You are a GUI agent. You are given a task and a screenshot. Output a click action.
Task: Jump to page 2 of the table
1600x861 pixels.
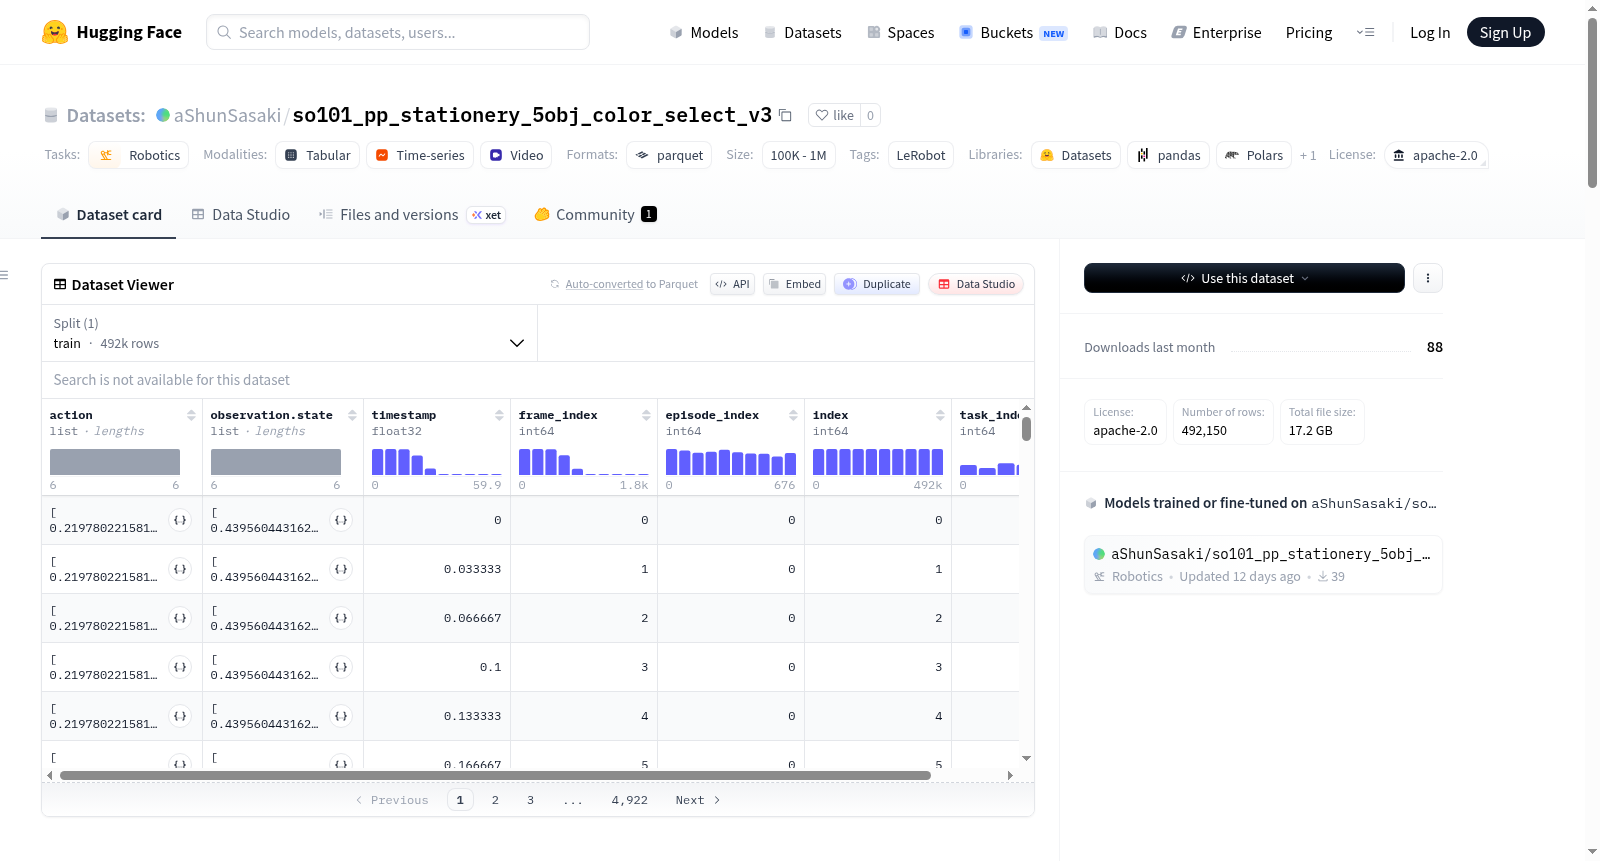pos(495,800)
